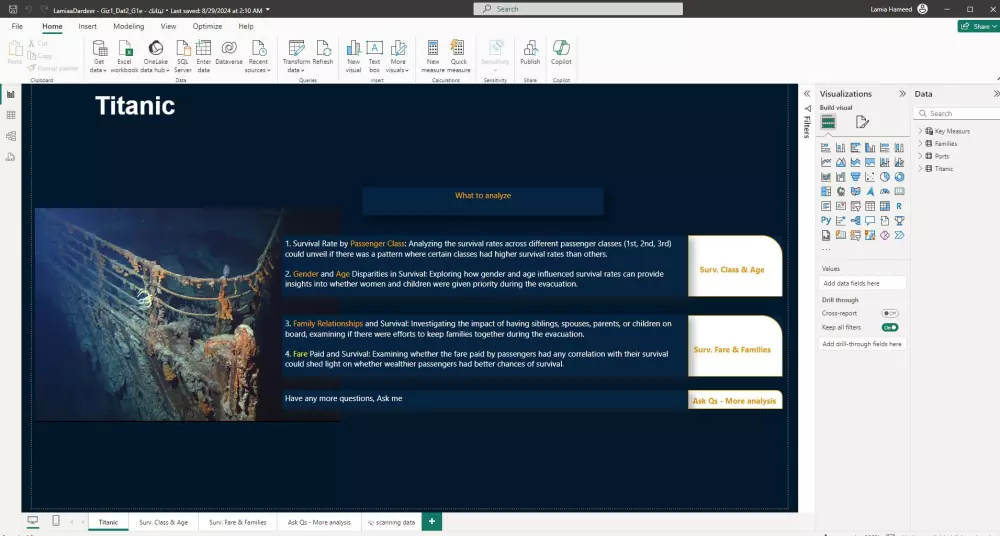This screenshot has width=1000, height=536.
Task: Open the More visuals dropdown
Action: (x=398, y=56)
